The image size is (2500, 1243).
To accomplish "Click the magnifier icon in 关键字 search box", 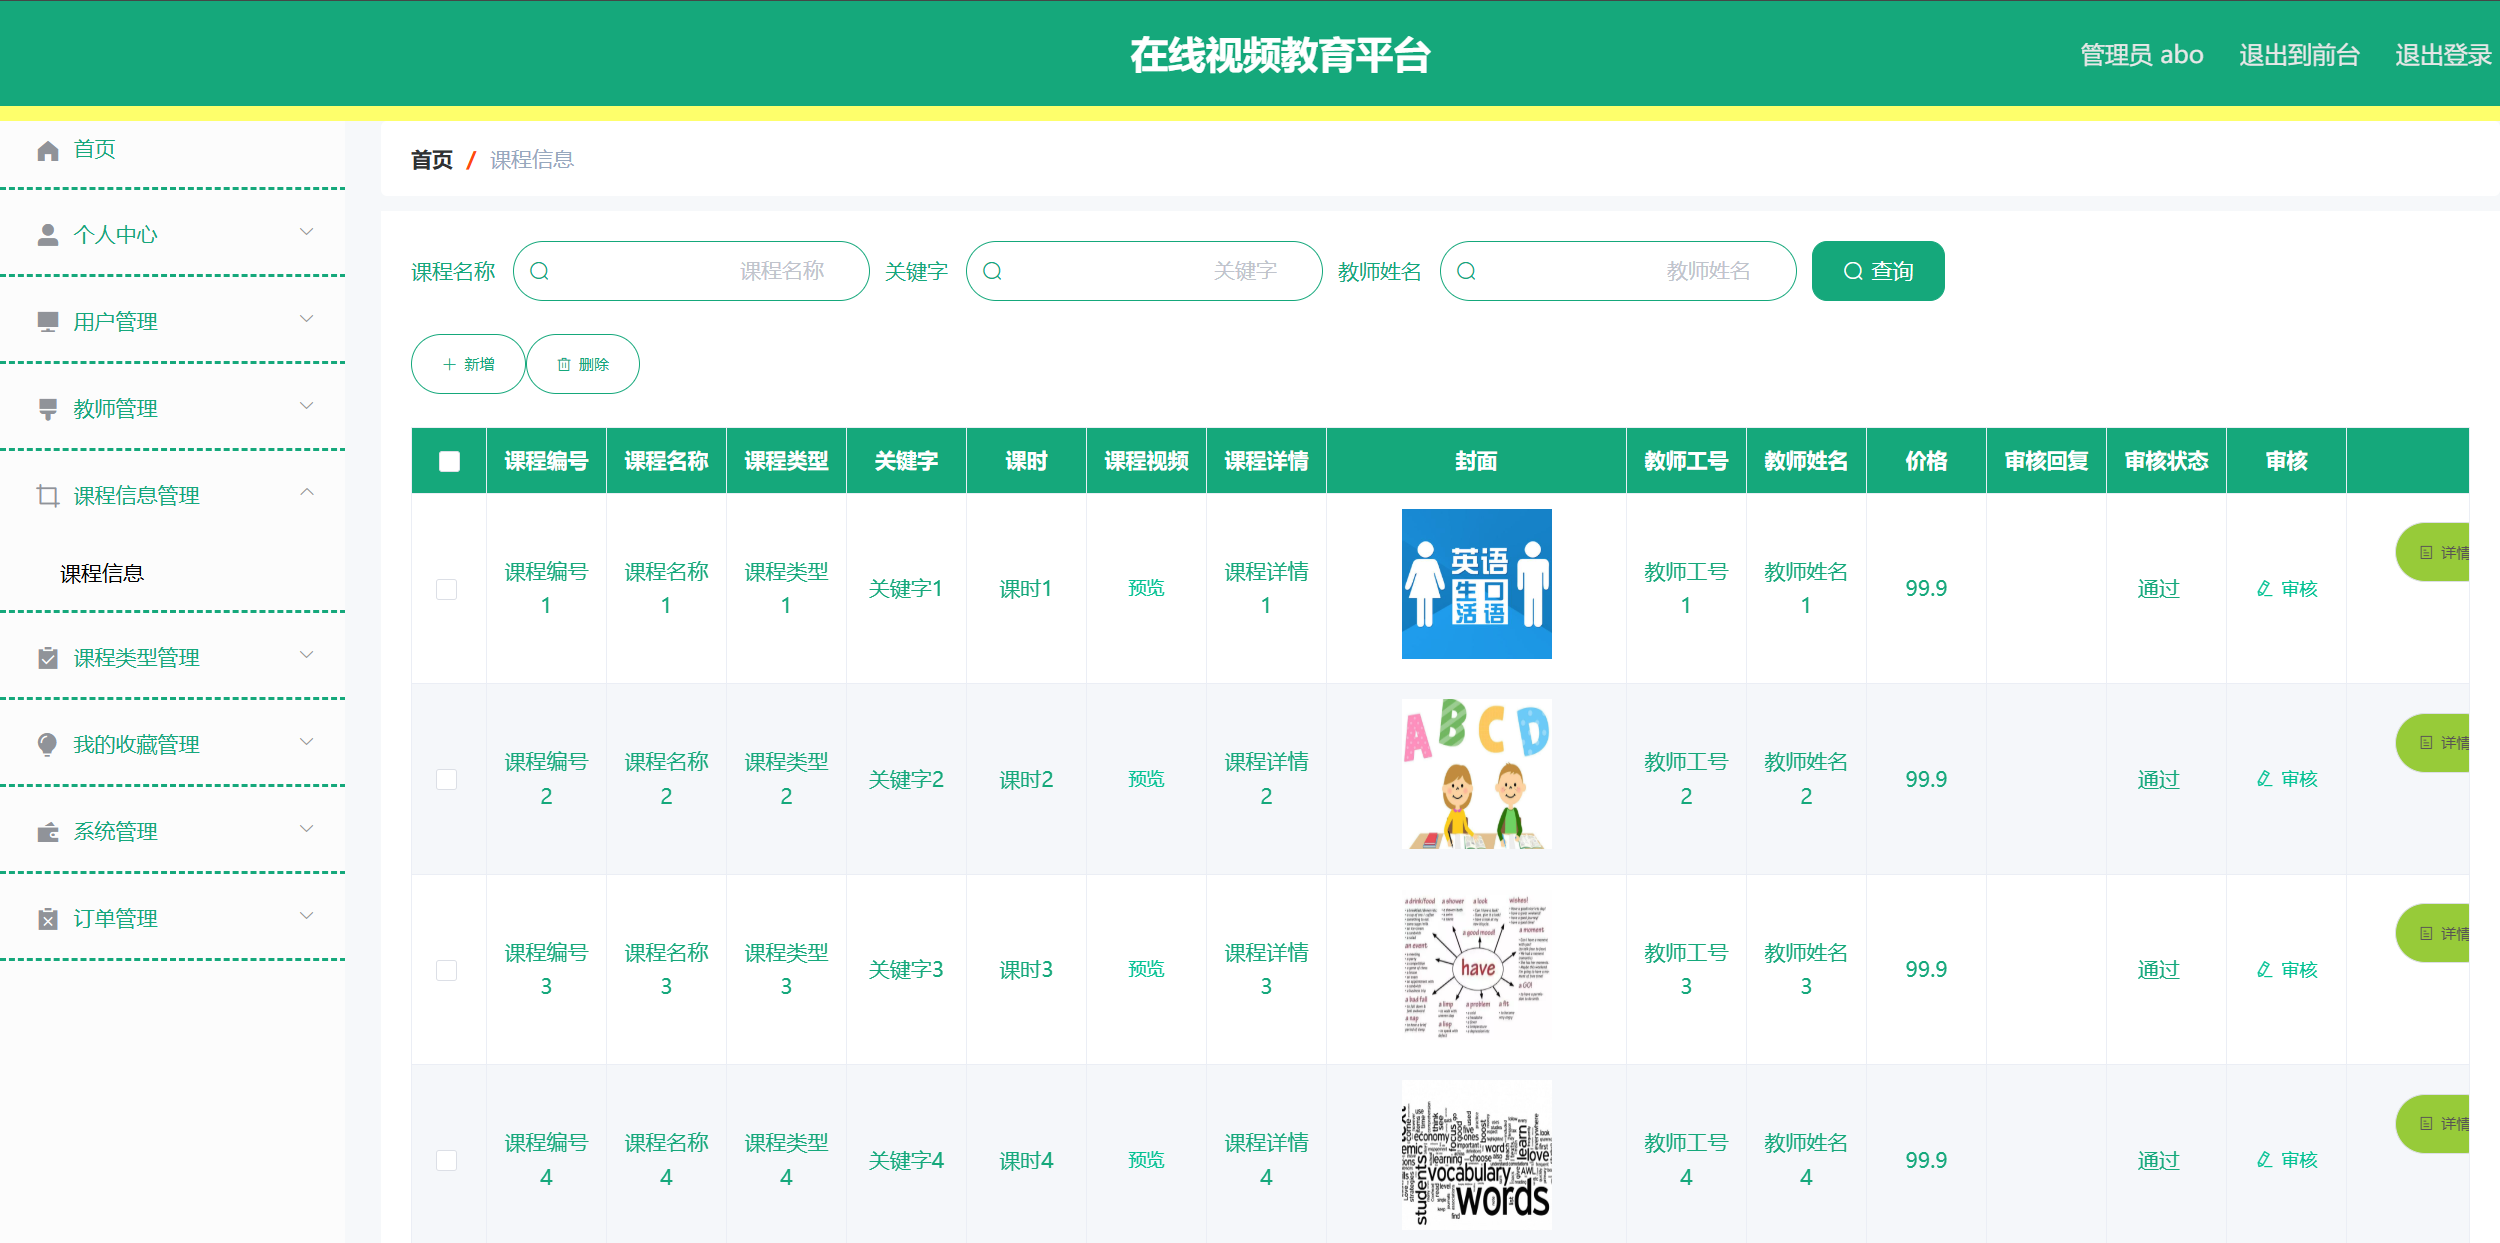I will 992,271.
